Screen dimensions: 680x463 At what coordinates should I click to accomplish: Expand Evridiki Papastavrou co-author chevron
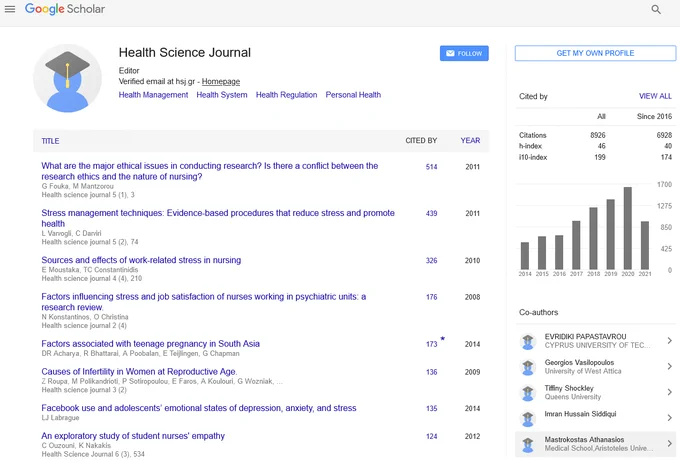[x=670, y=341]
